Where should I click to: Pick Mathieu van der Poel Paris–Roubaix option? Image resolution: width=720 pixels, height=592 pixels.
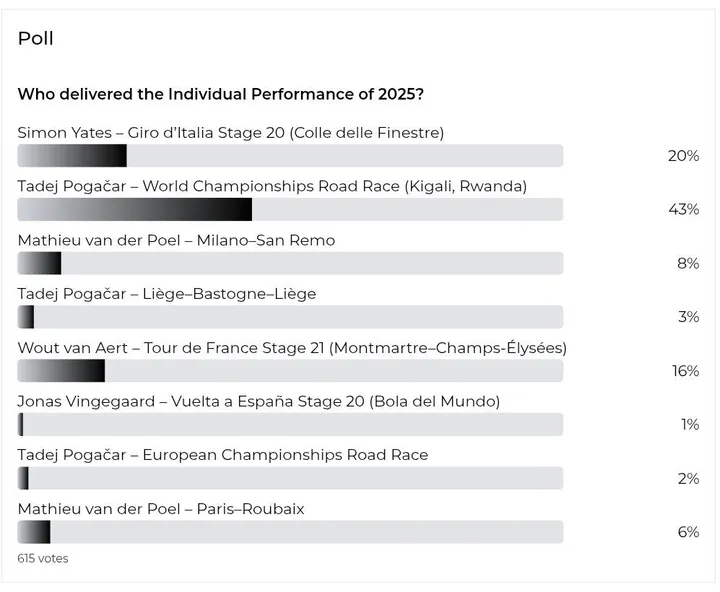161,509
